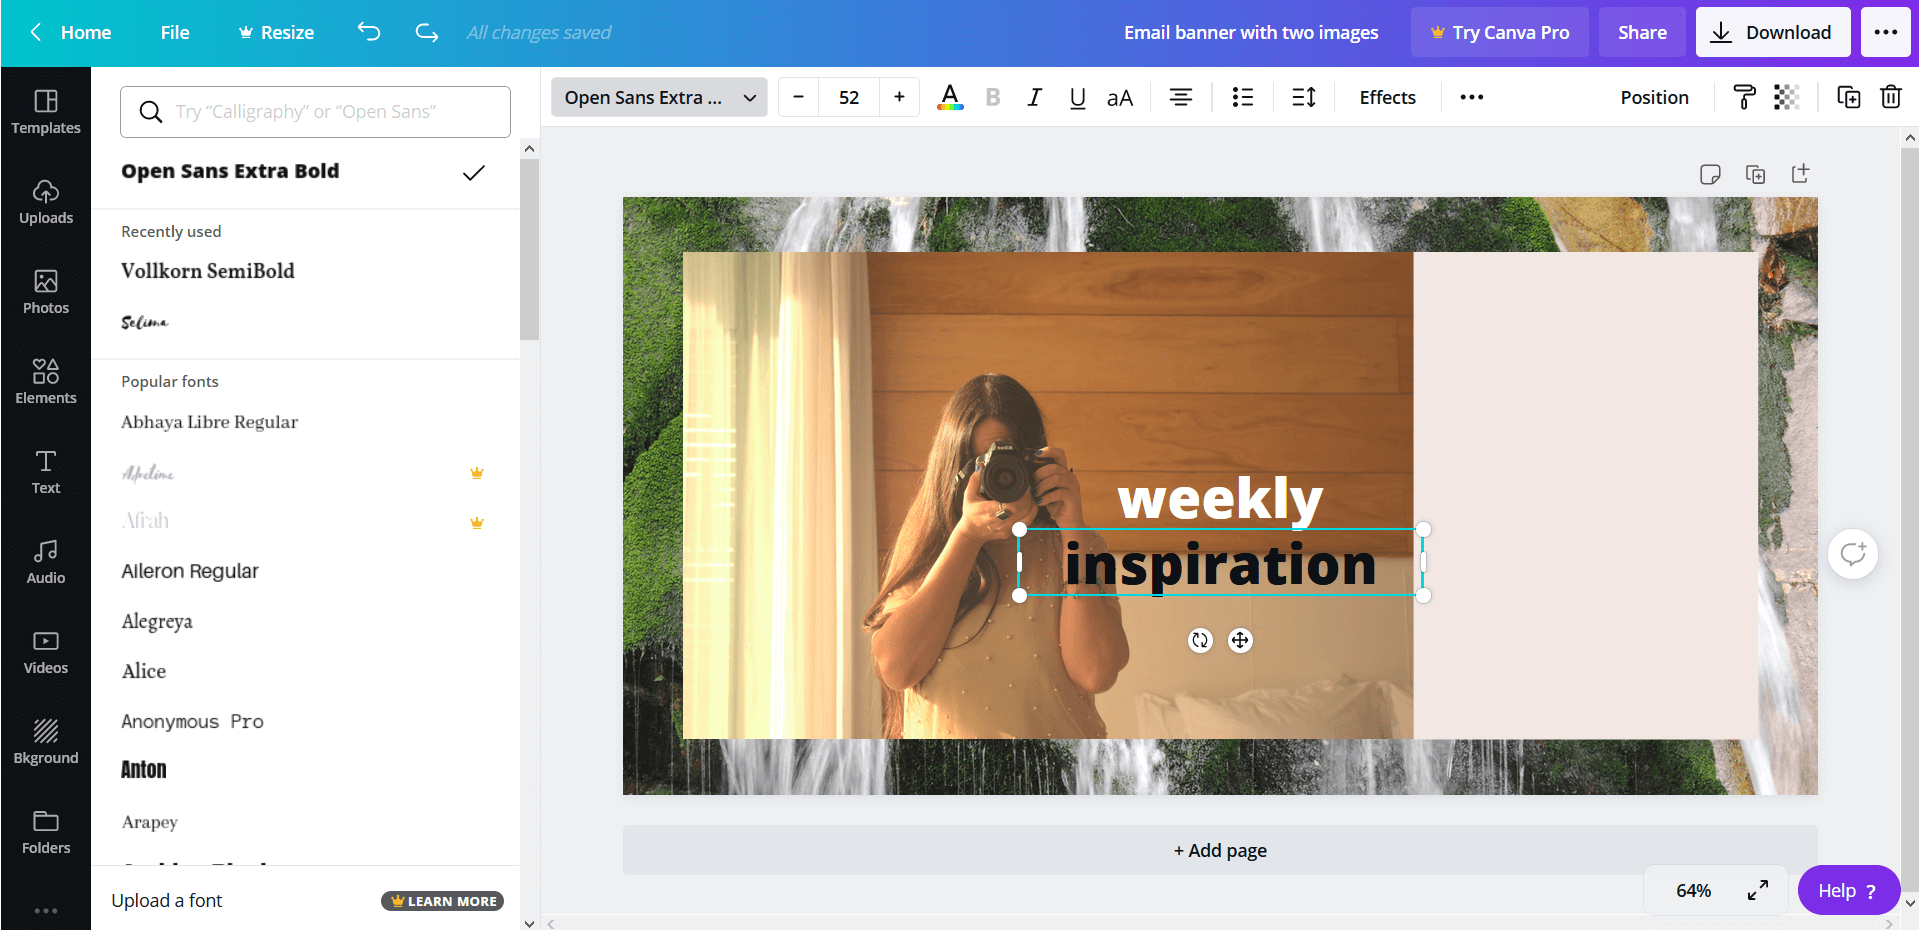Open the File menu

[x=174, y=31]
